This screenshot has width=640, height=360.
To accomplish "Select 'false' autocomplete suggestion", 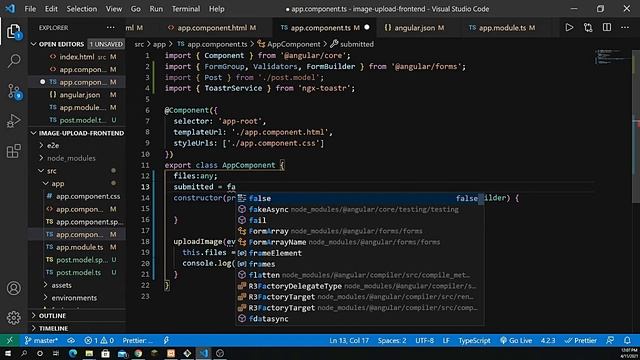I will point(360,198).
